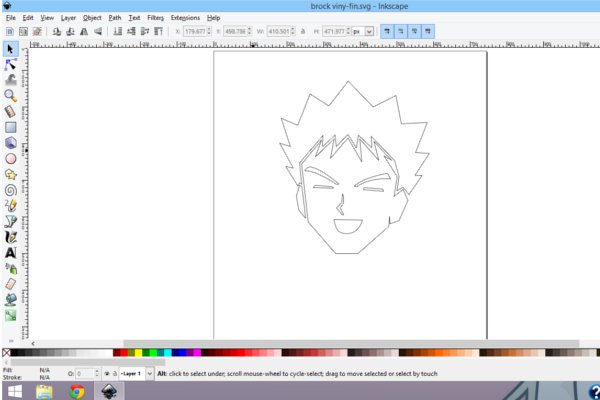600x400 pixels.
Task: Flip selection vertically
Action: point(98,31)
